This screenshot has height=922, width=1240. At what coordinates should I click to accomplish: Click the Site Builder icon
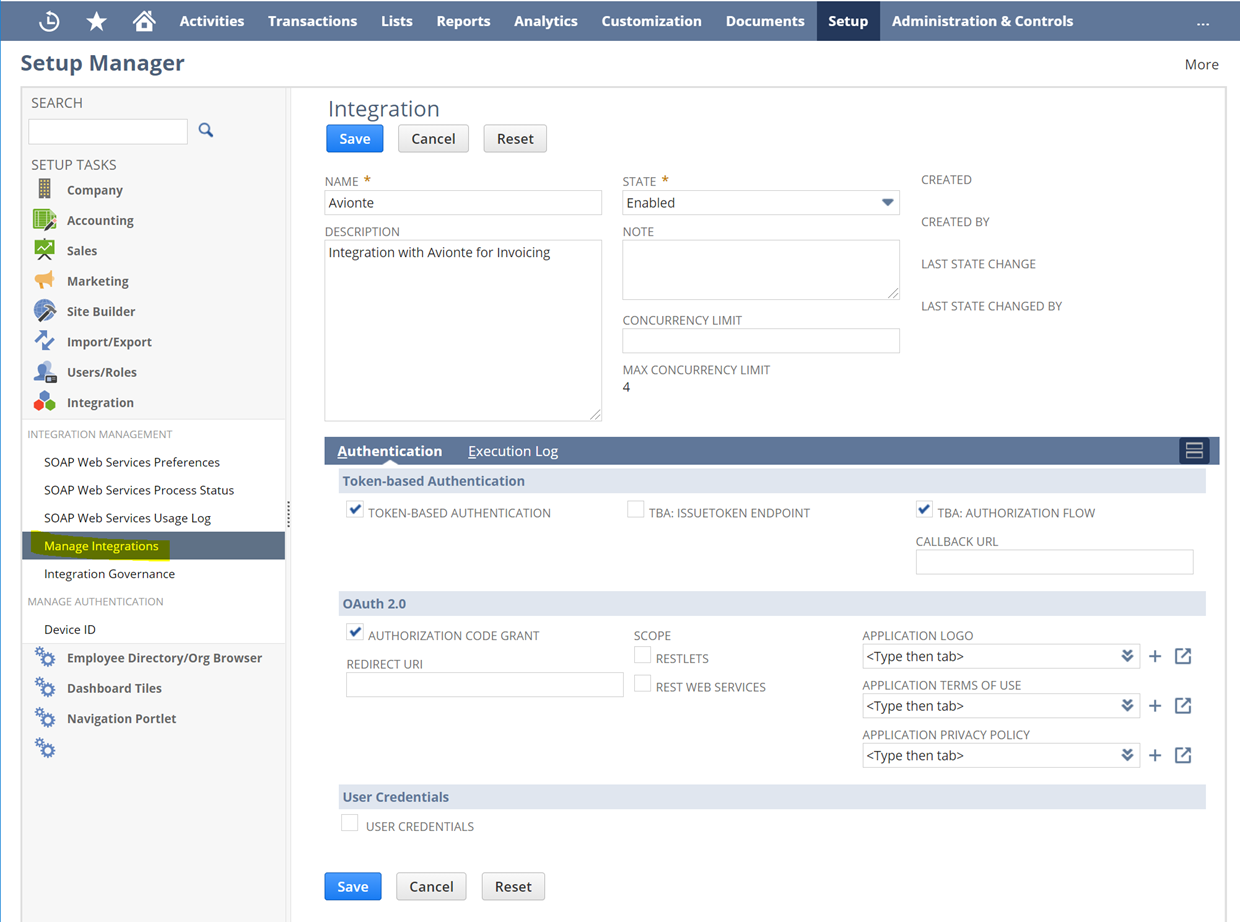[44, 311]
